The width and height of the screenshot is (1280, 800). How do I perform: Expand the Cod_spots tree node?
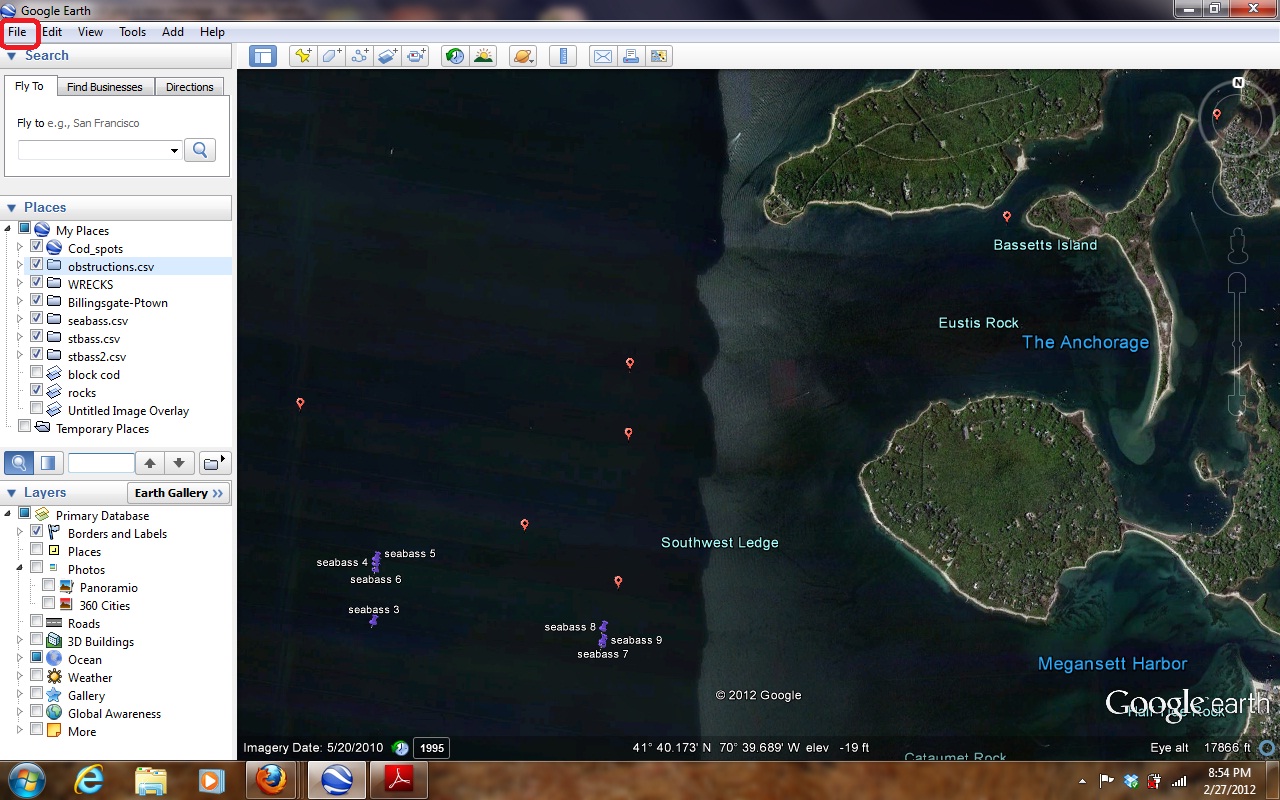point(20,248)
